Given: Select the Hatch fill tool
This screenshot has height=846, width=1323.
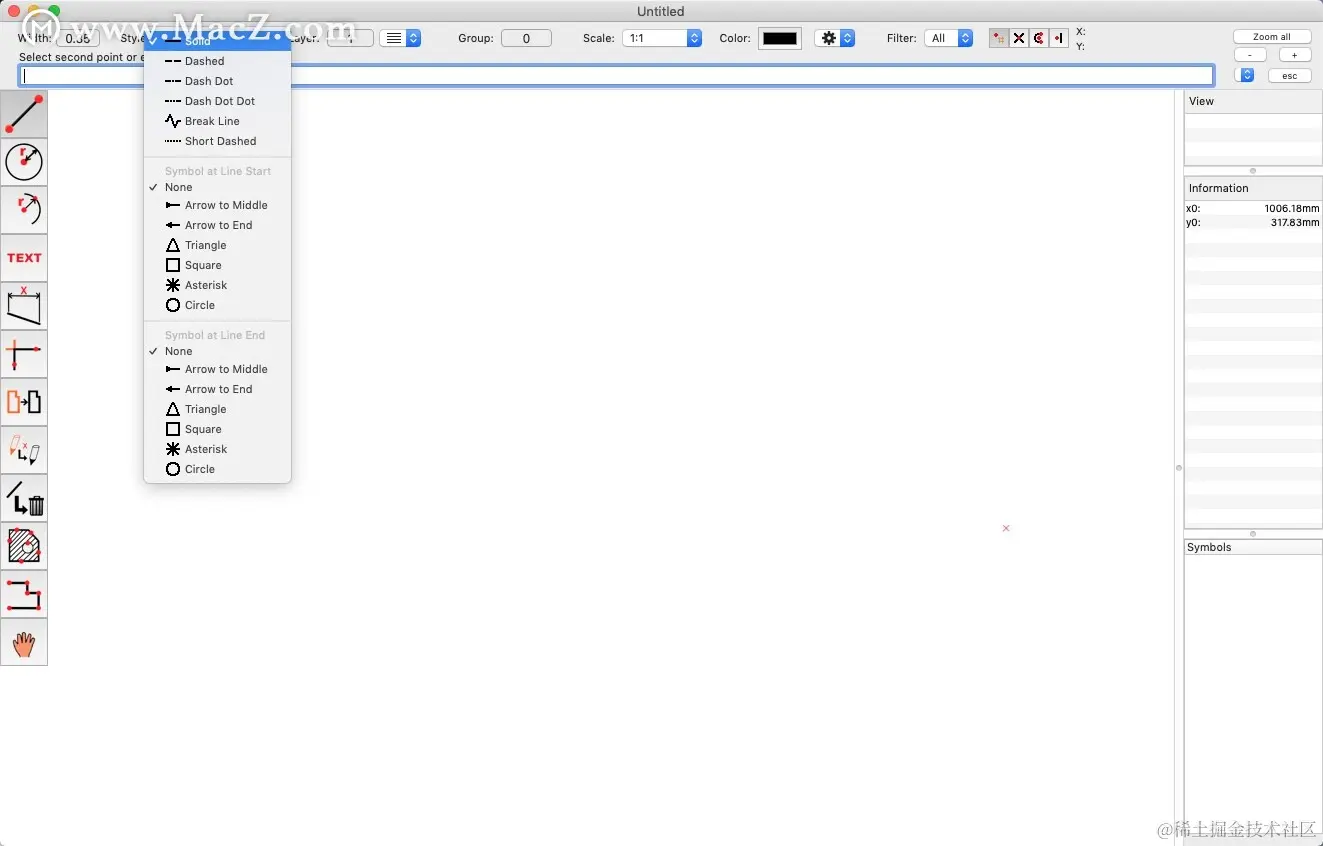Looking at the screenshot, I should (x=24, y=546).
